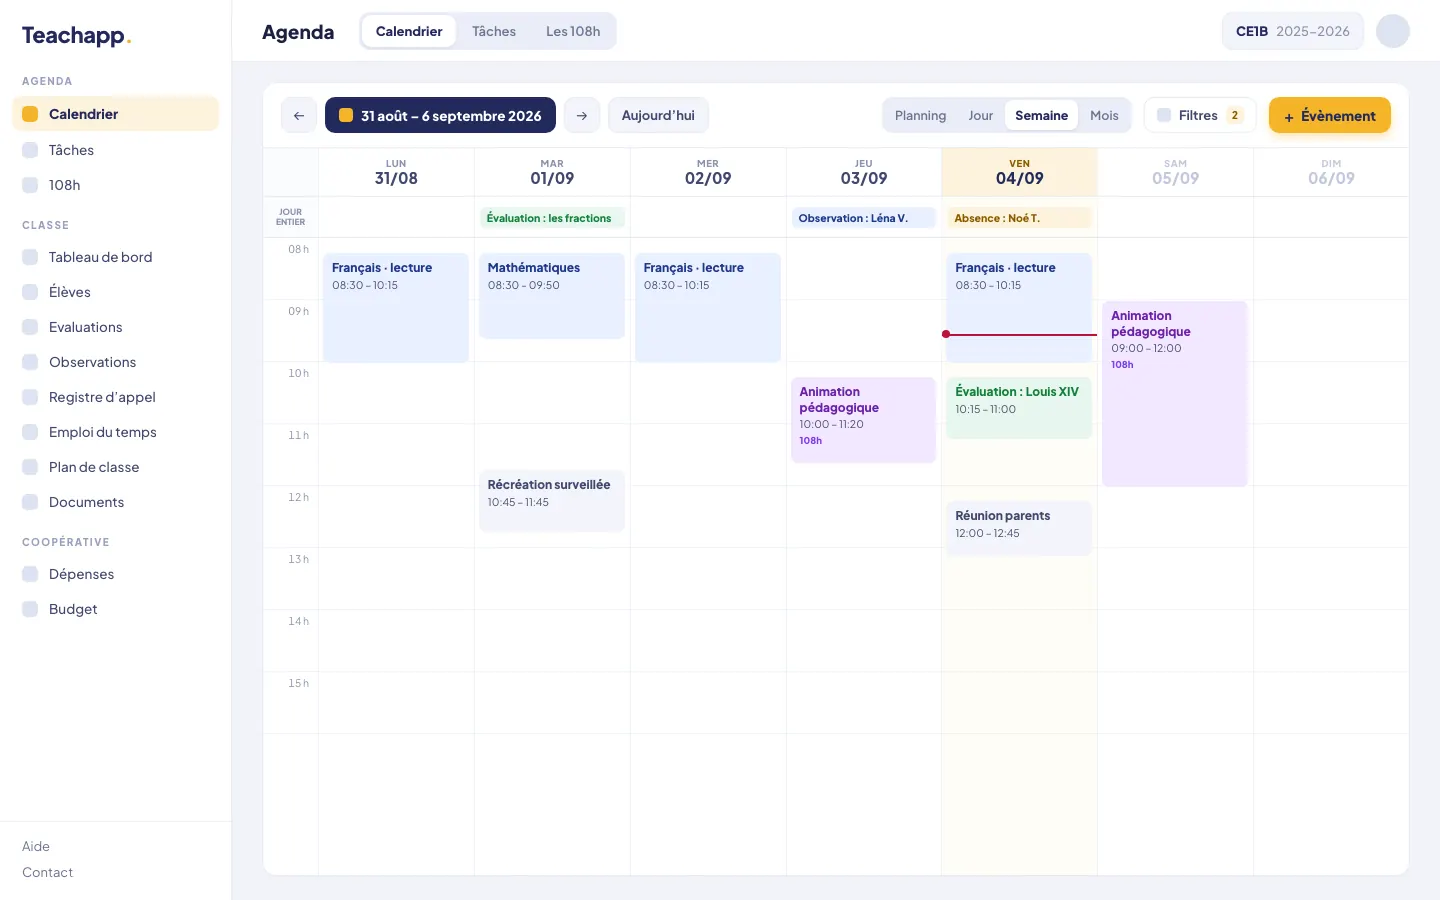Switch to the Tâches tab
This screenshot has height=900, width=1440.
[494, 31]
